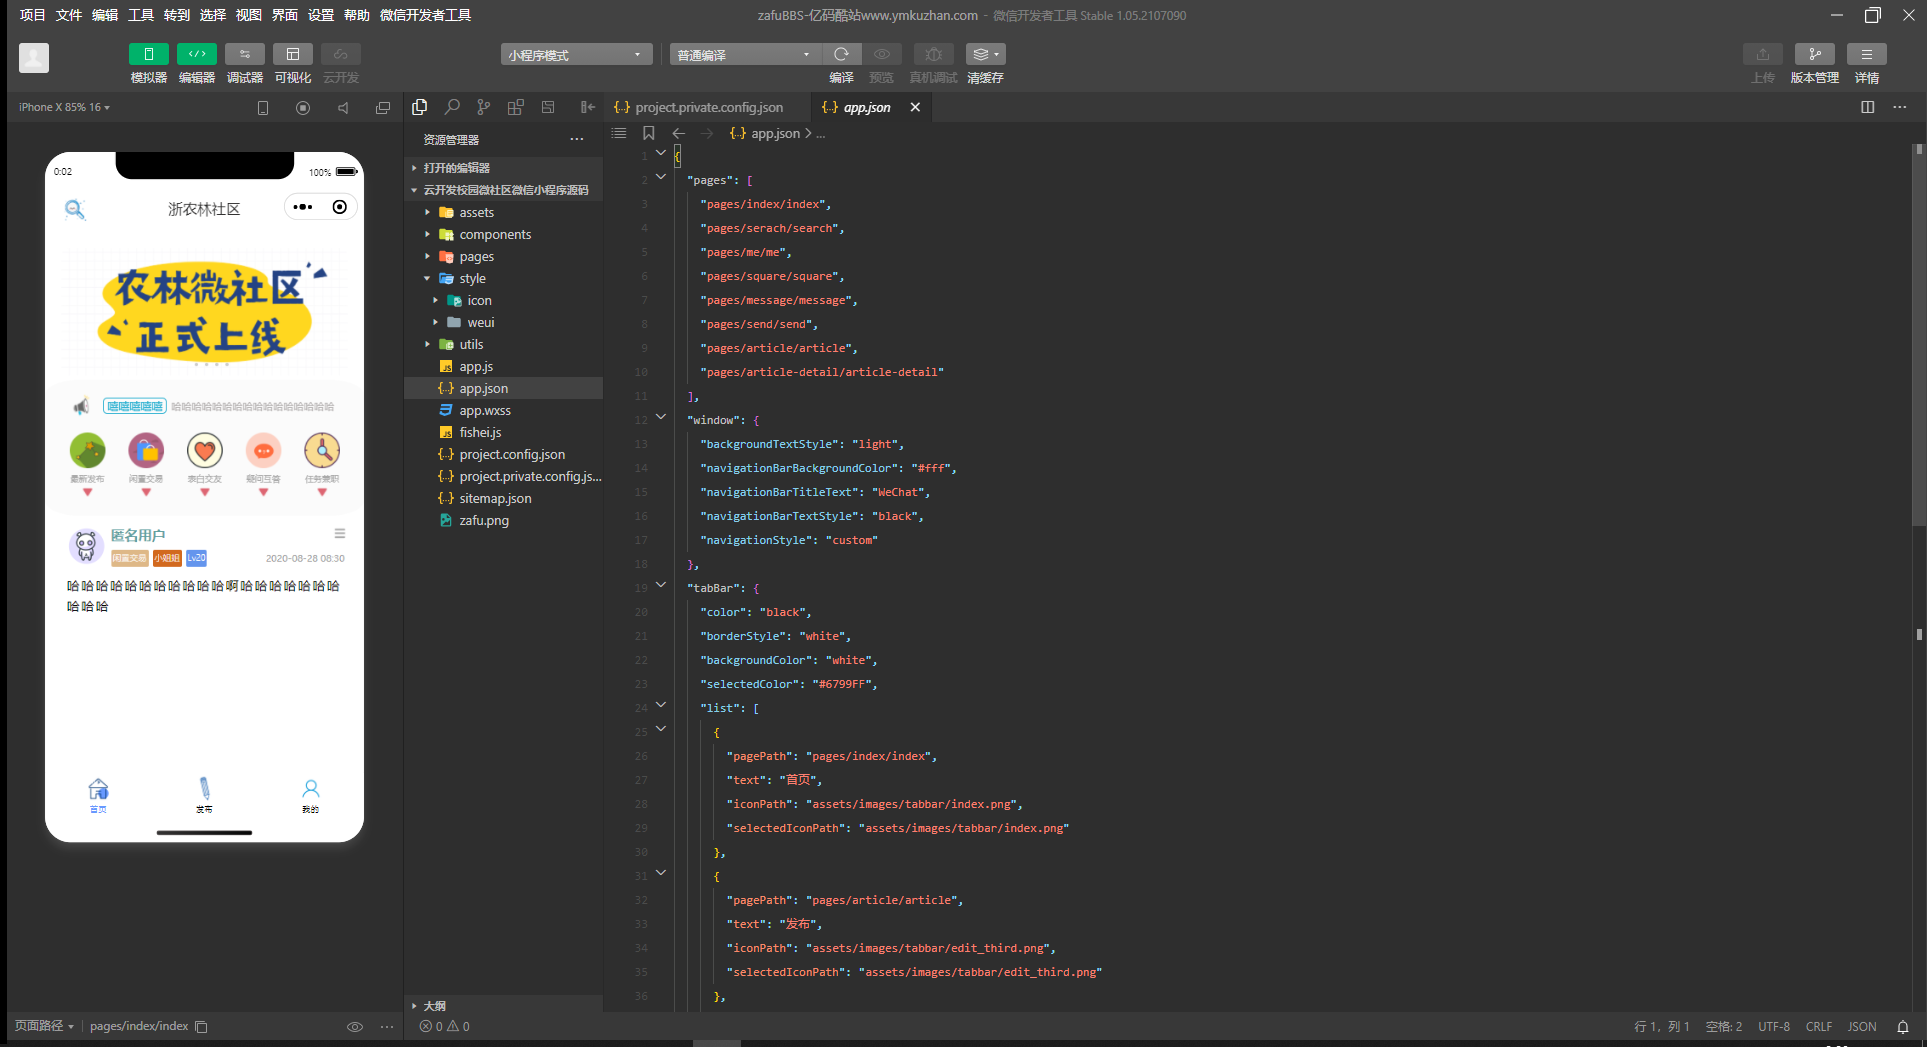Image resolution: width=1927 pixels, height=1047 pixels.
Task: Expand the components folder
Action: 495,235
